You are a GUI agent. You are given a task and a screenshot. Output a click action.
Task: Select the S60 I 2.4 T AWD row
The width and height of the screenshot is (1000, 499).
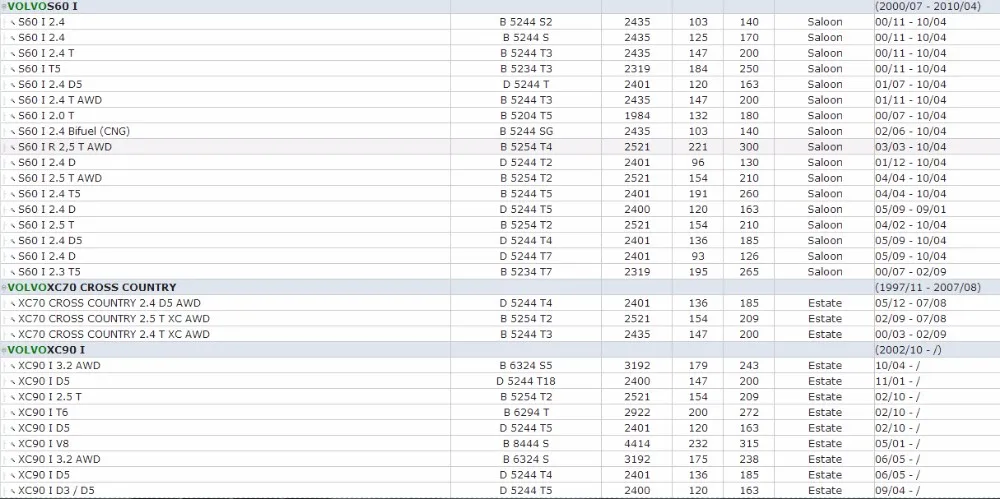coord(500,100)
